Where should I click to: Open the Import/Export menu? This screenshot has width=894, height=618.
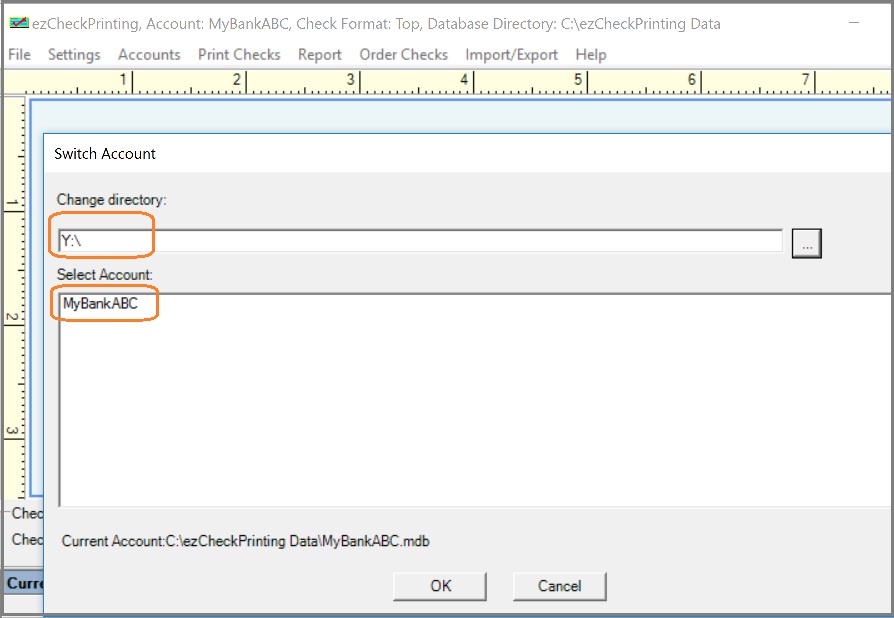(511, 55)
